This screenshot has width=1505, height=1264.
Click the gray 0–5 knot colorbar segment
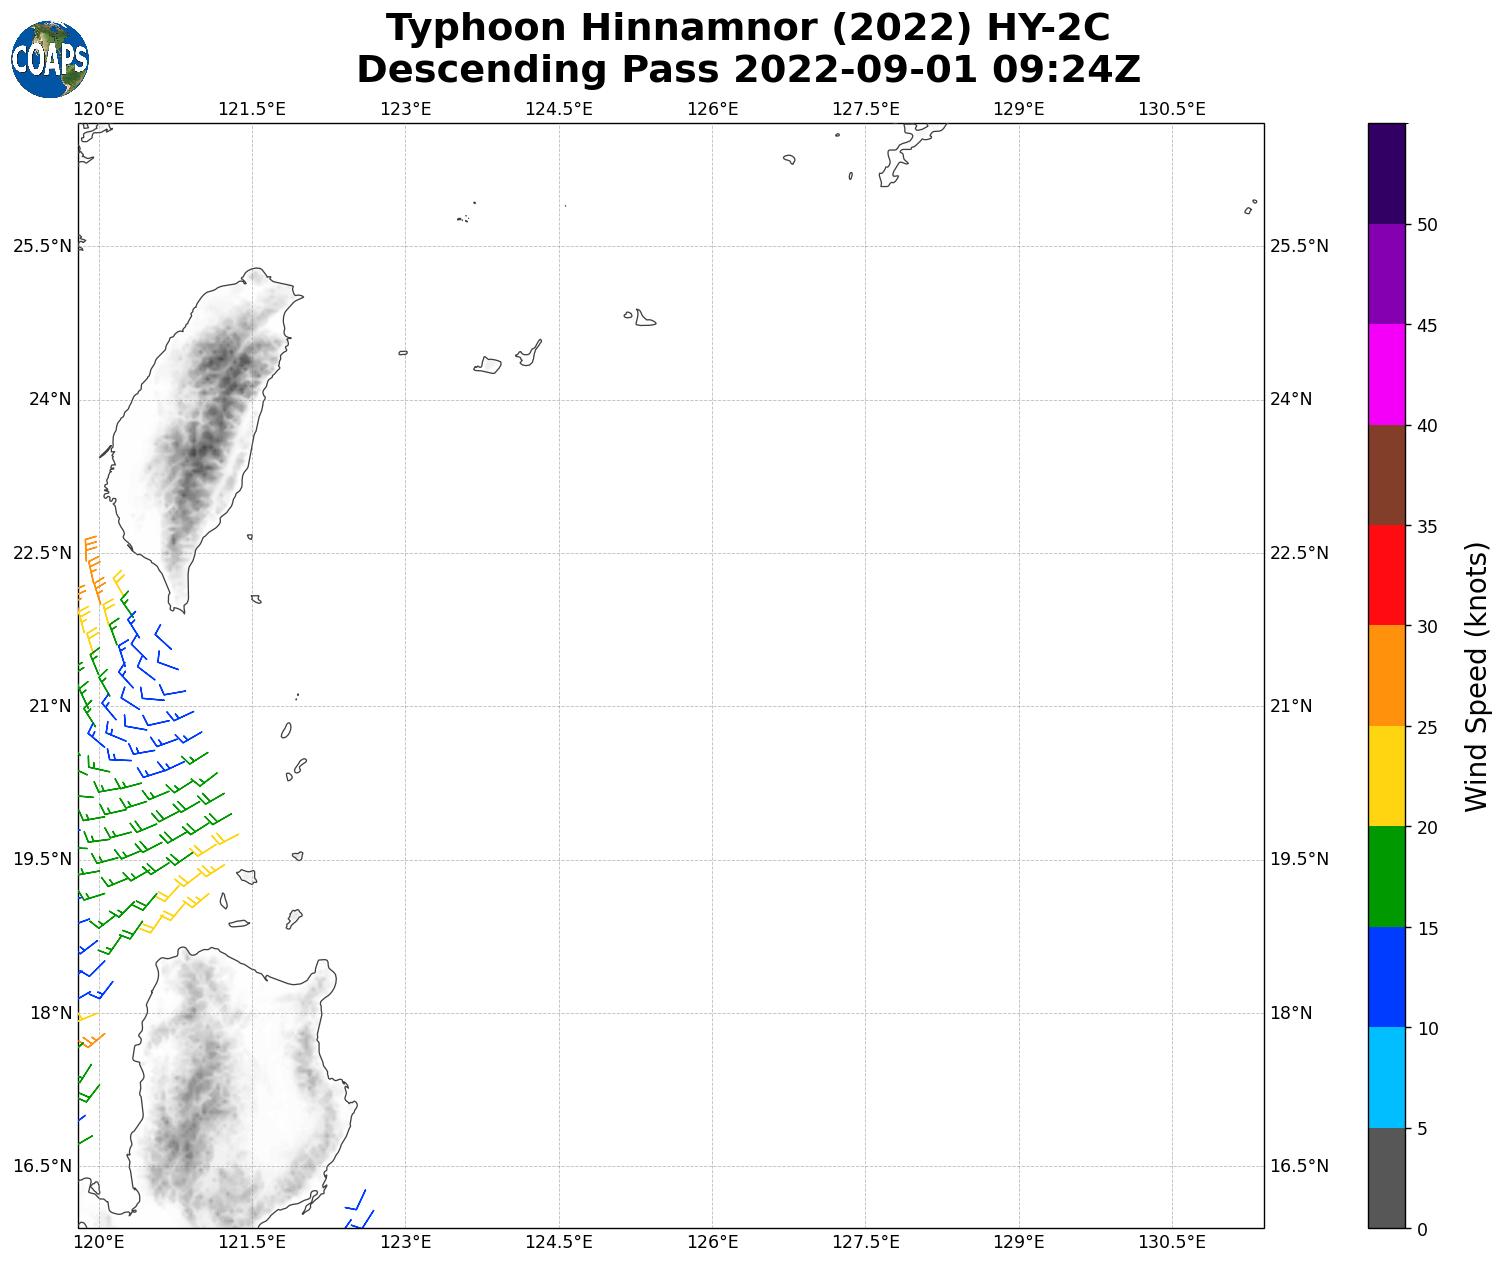(x=1386, y=1177)
